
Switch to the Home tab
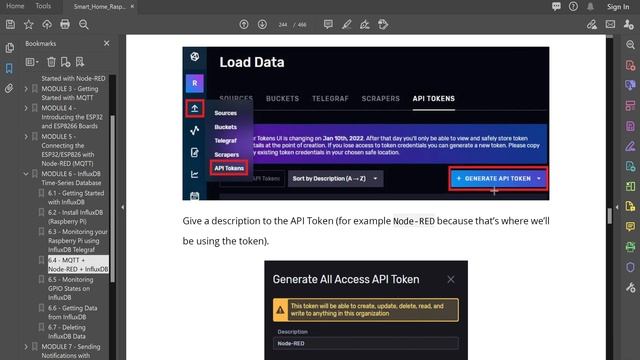[15, 6]
